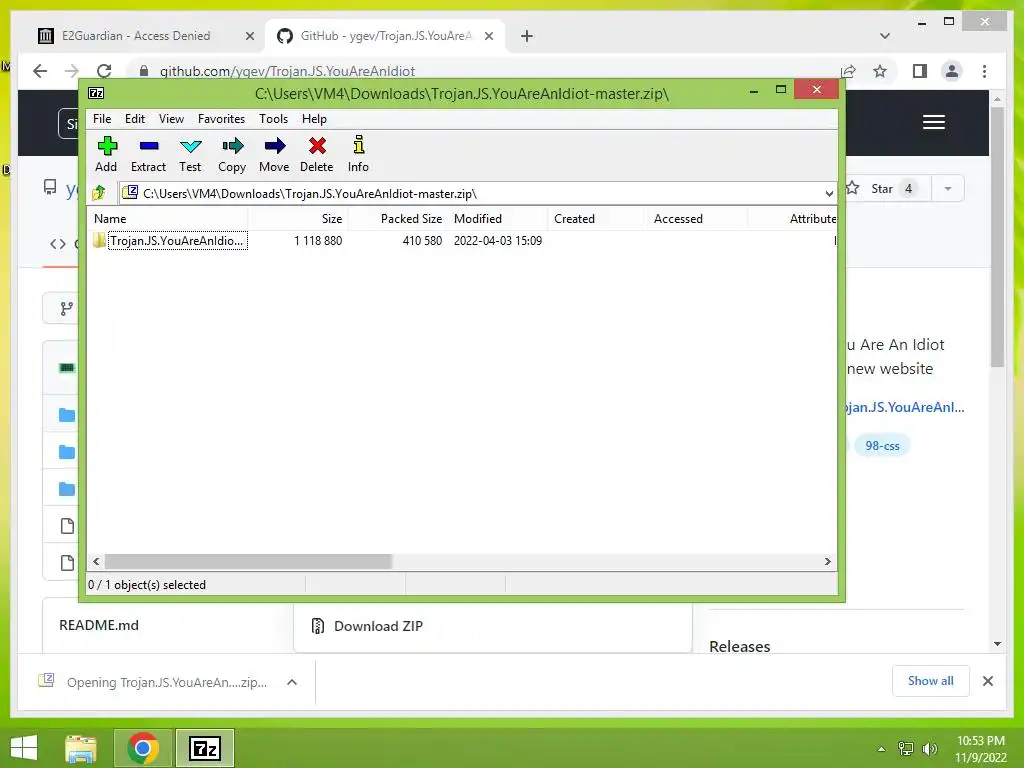Screen dimensions: 1024x768
Task: Close the E2Guardian tab
Action: (x=249, y=37)
